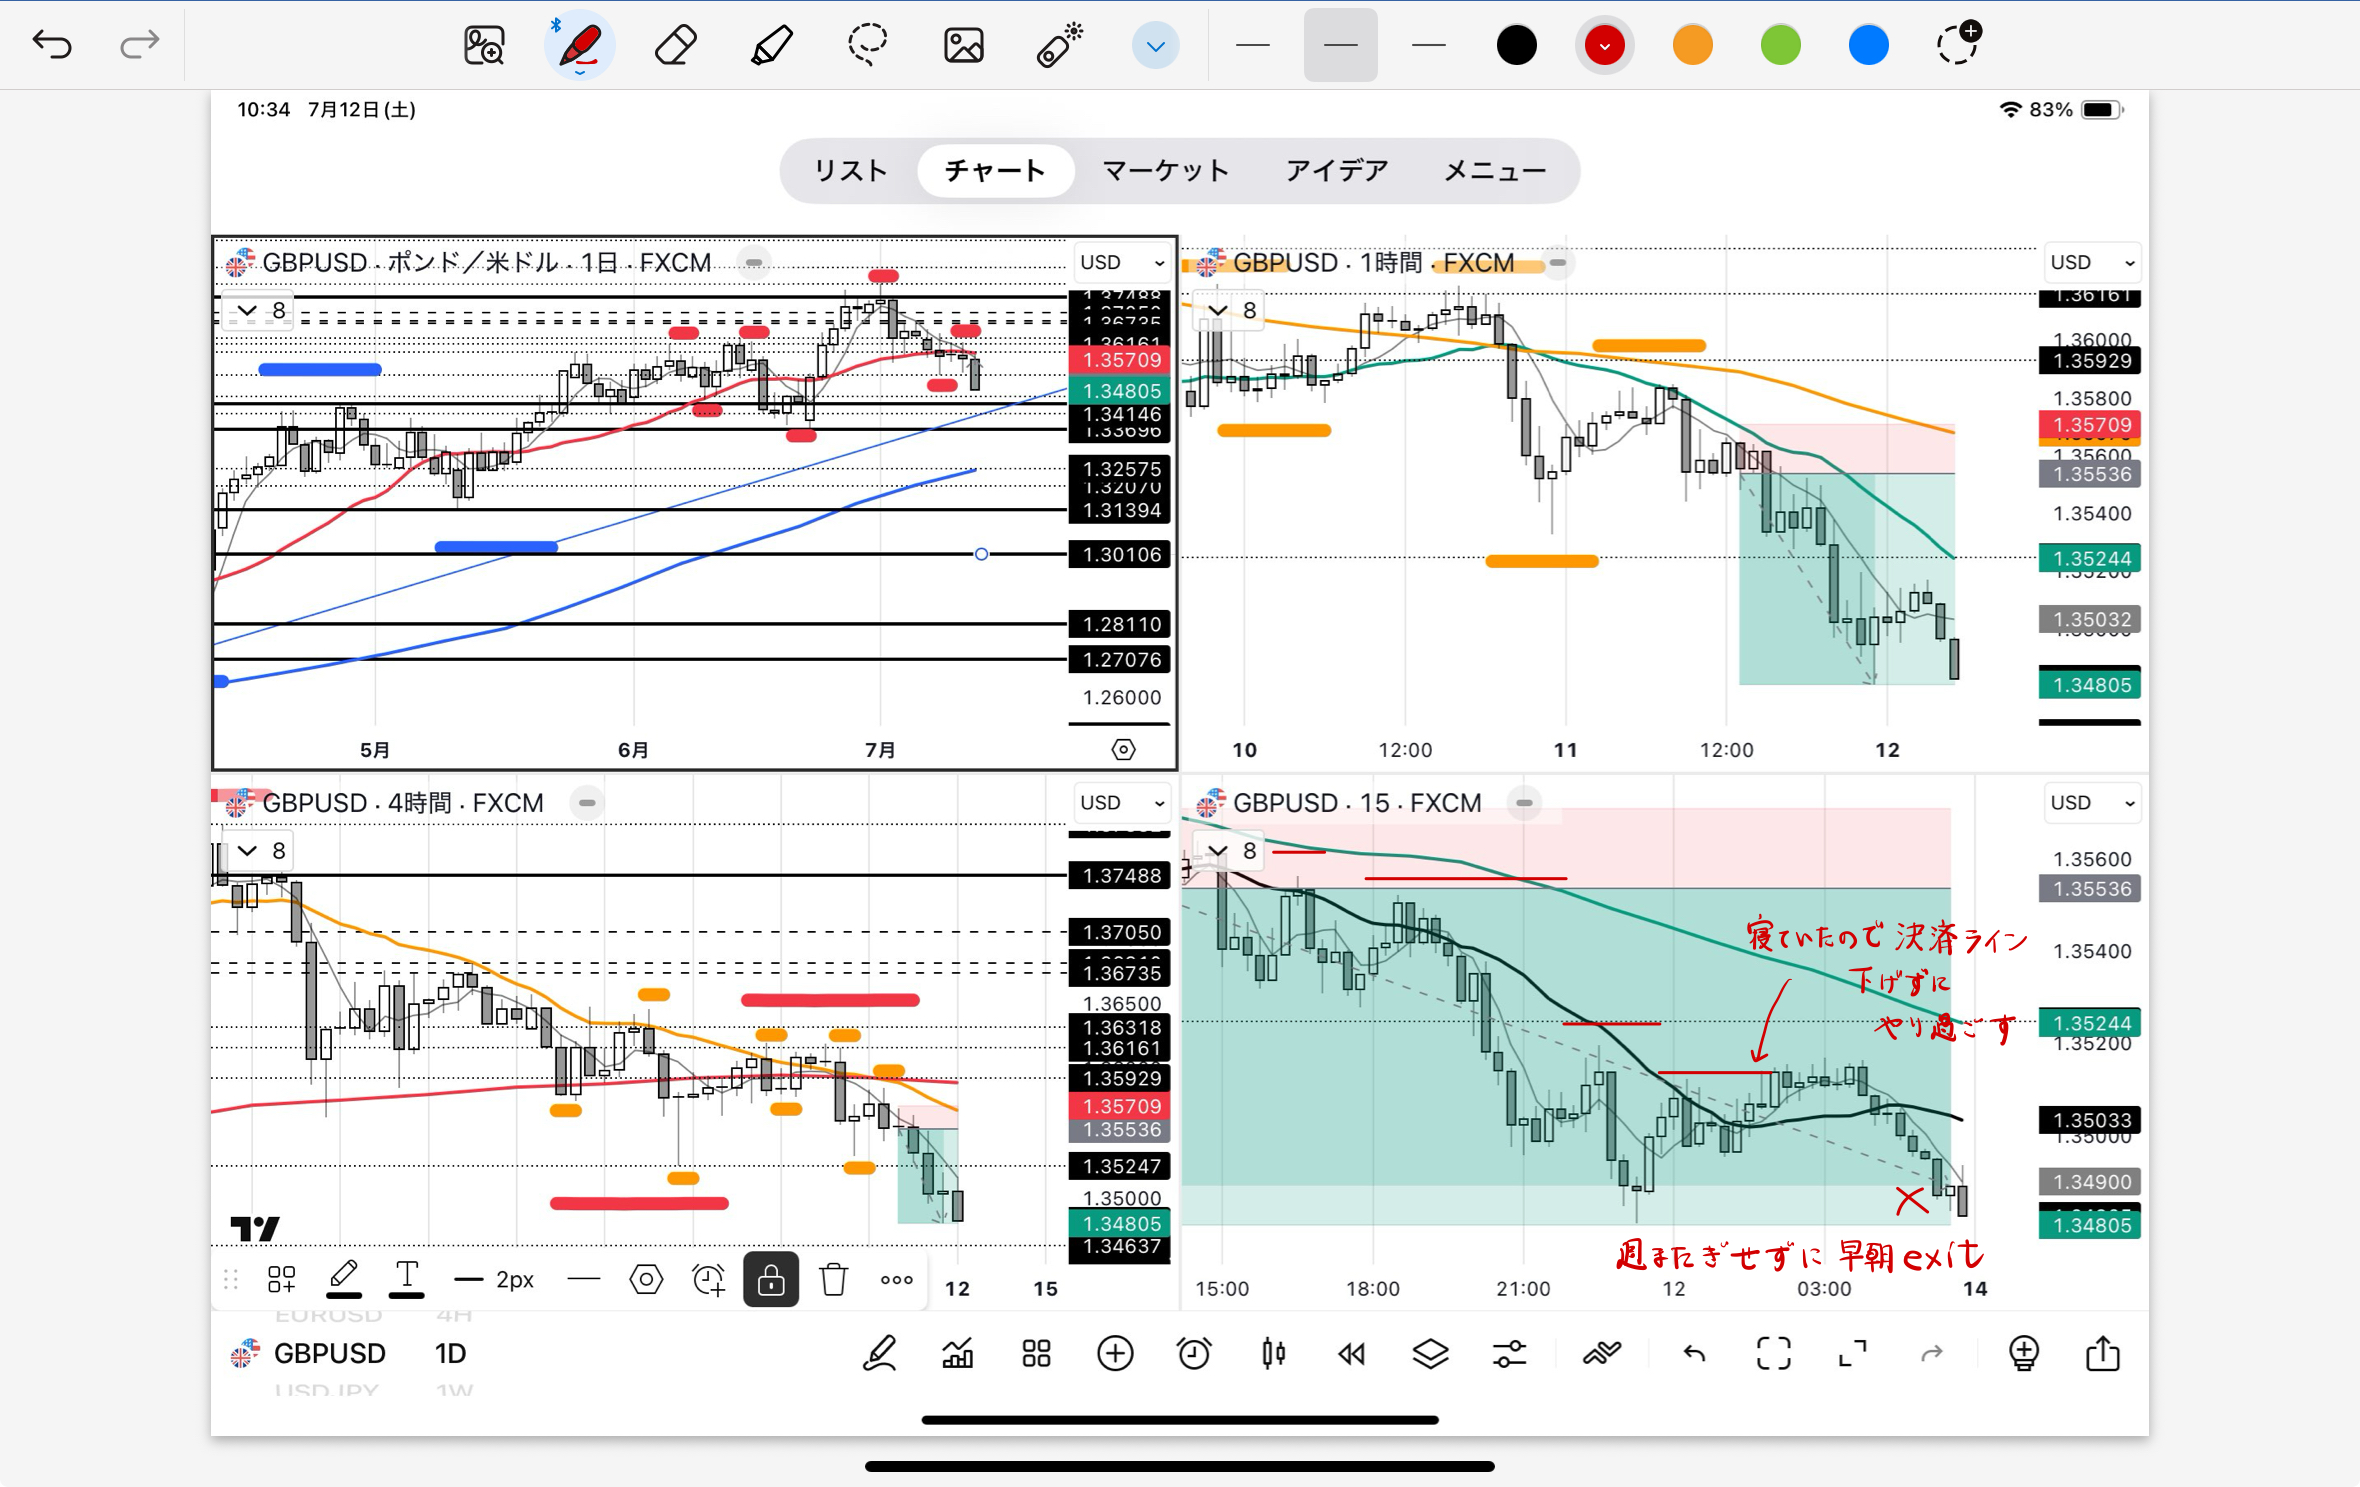The image size is (2360, 1487).
Task: Choose the medium stroke width
Action: tap(1340, 45)
